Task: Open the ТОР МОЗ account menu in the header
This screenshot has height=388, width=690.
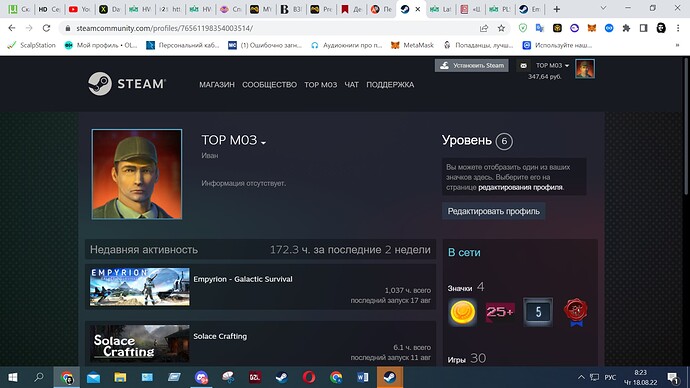Action: click(x=552, y=66)
